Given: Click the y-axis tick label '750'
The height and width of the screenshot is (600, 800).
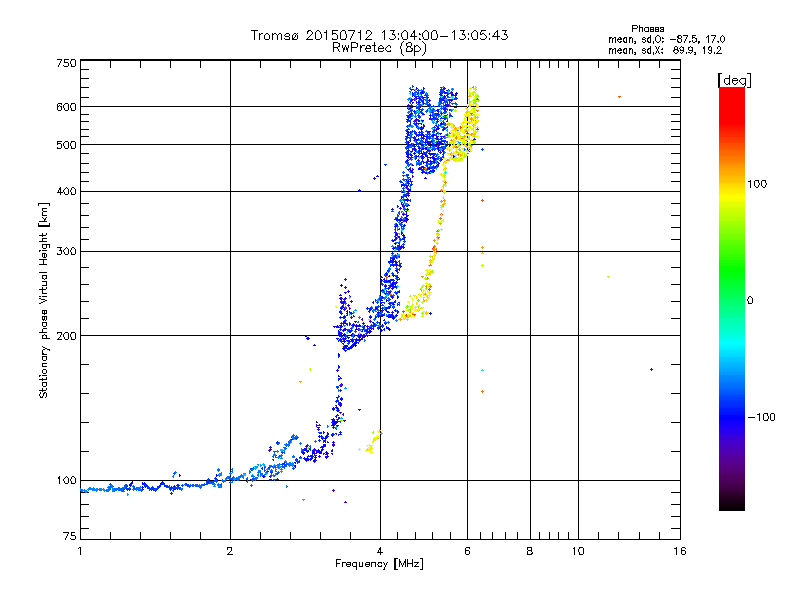Looking at the screenshot, I should [66, 63].
